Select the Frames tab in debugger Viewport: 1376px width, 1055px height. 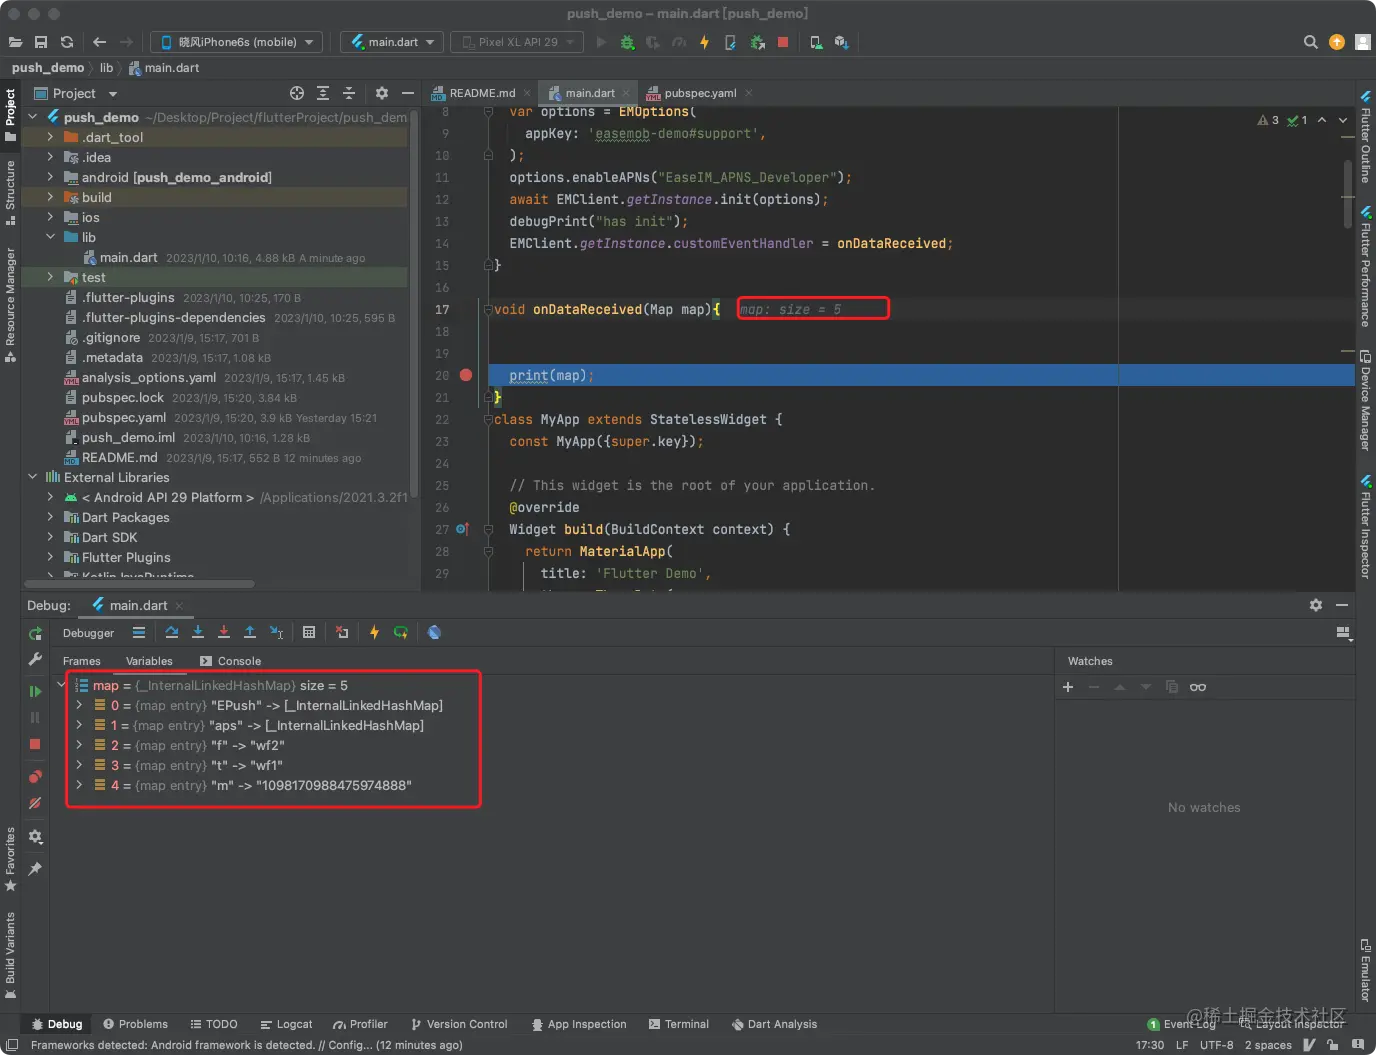click(x=82, y=661)
